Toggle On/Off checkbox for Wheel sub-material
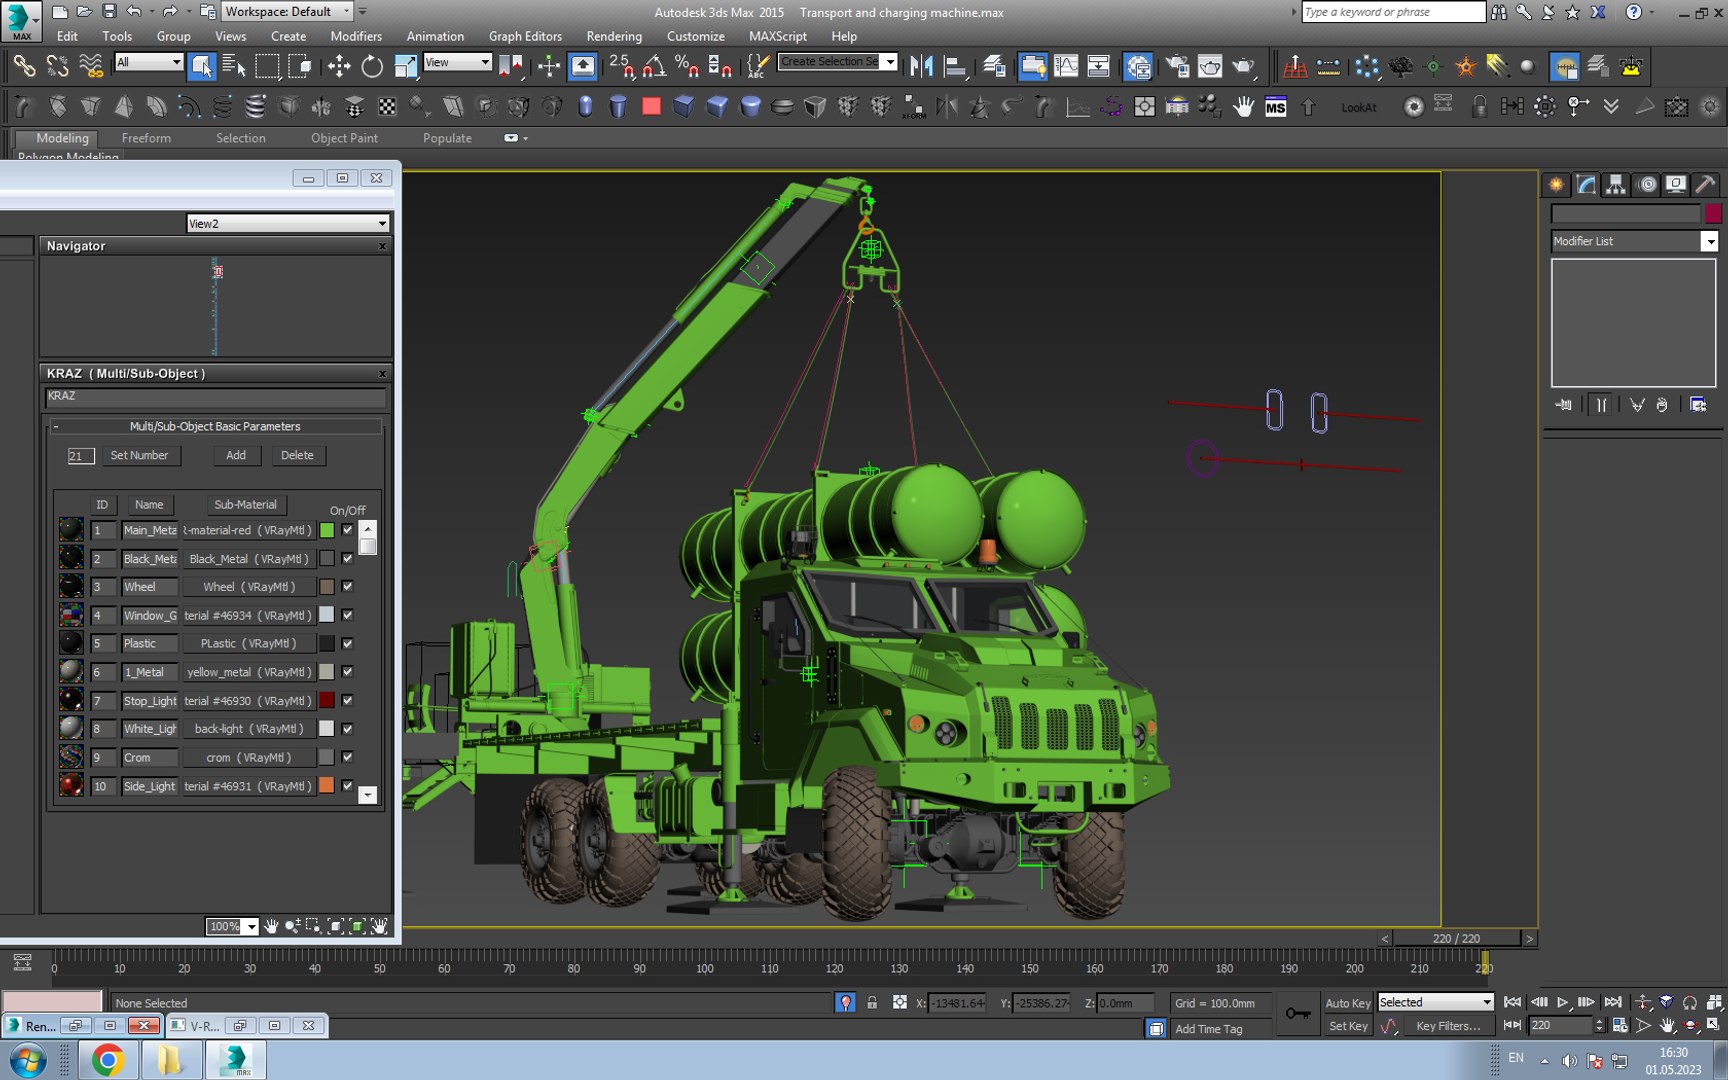Image resolution: width=1728 pixels, height=1080 pixels. (347, 587)
